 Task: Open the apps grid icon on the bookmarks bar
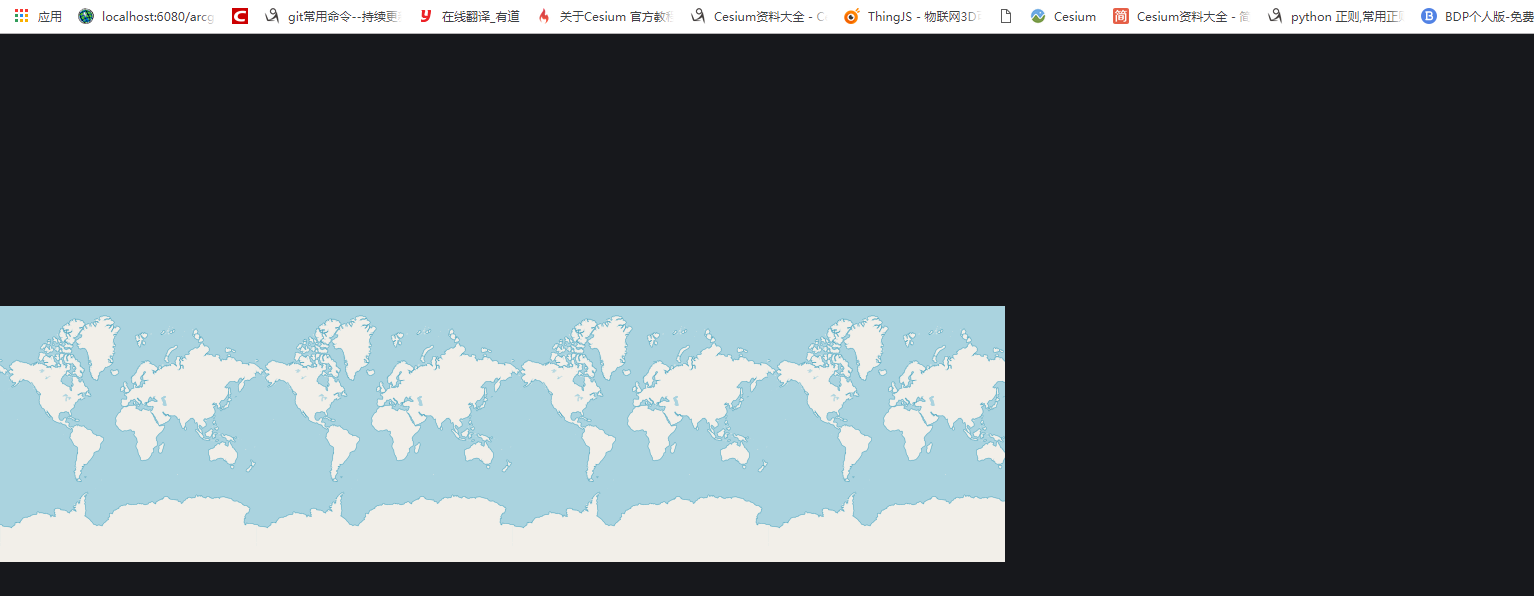pos(20,16)
